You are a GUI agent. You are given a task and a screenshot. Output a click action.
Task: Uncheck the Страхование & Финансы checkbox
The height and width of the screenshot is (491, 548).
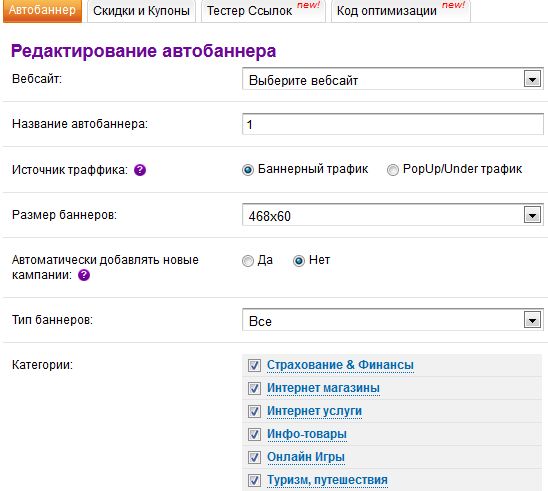[254, 366]
